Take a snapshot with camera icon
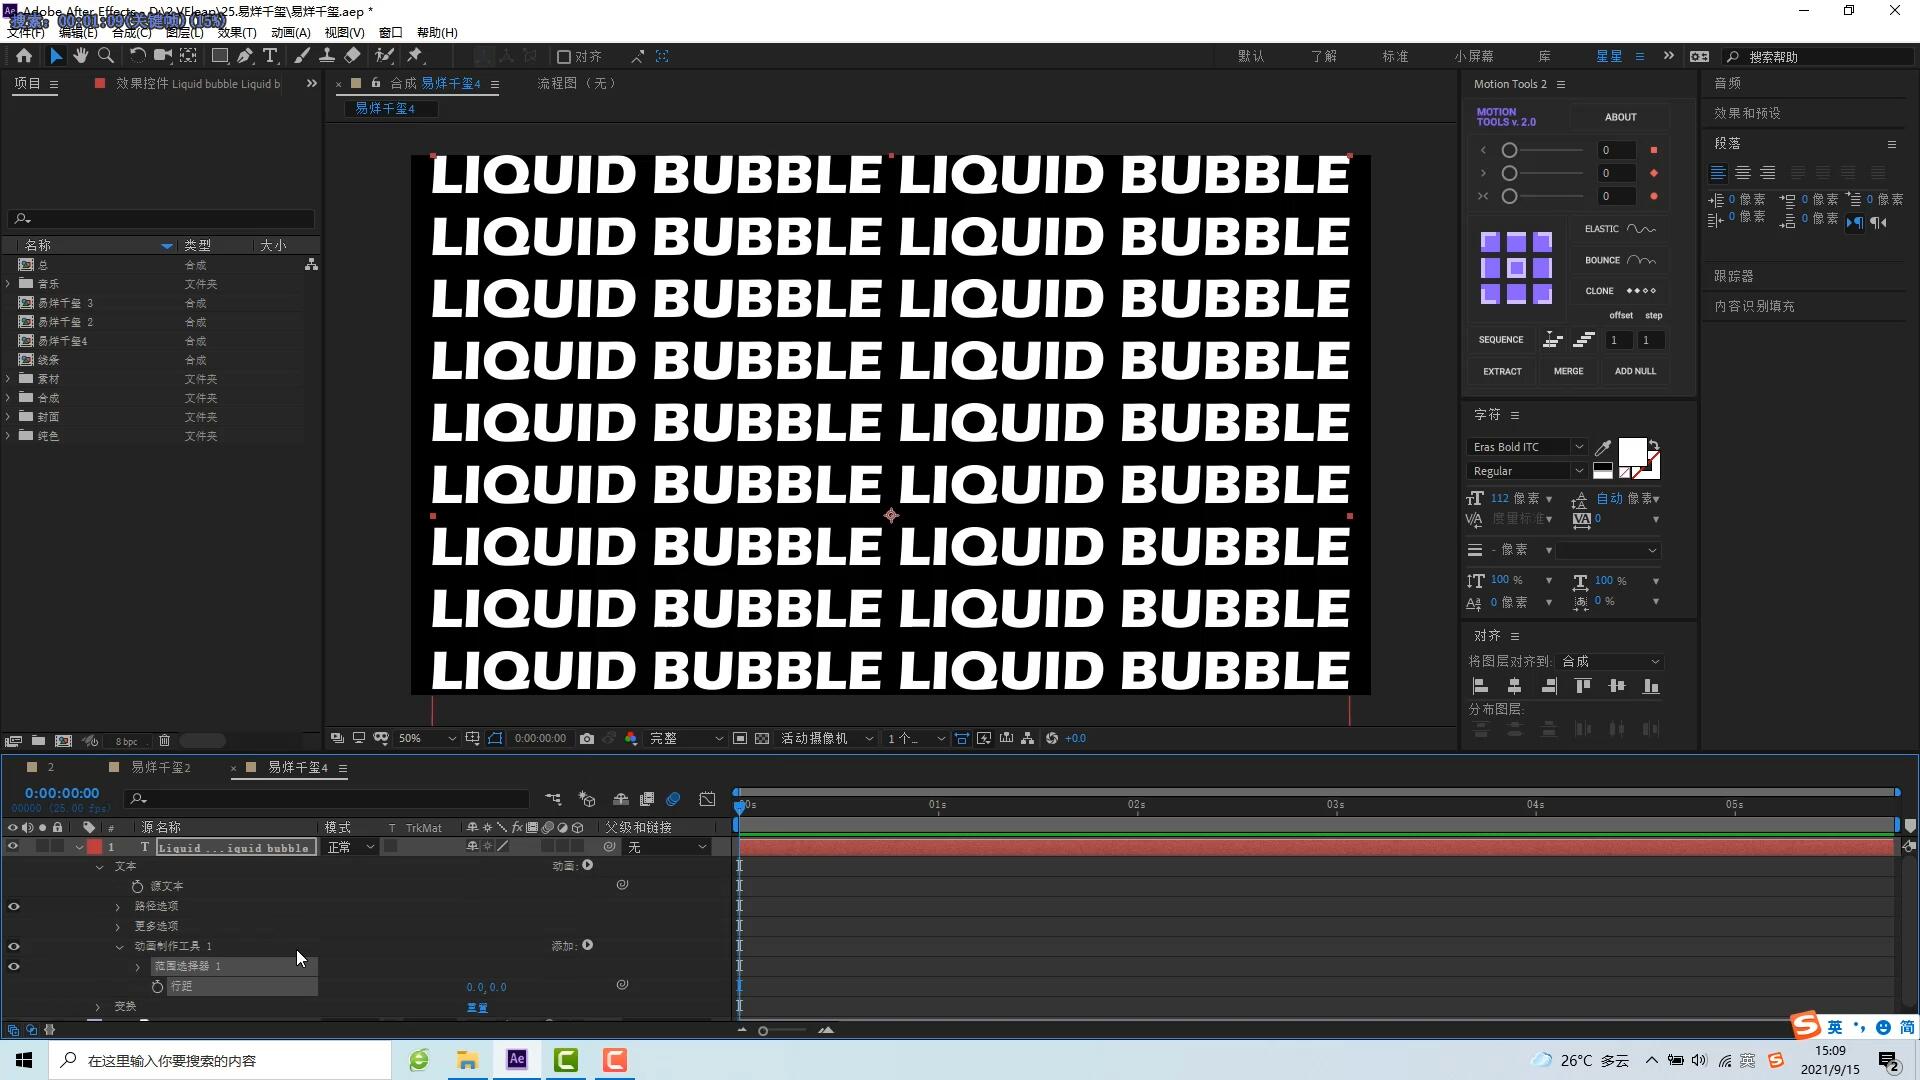Screen dimensions: 1920x1080 coord(587,738)
